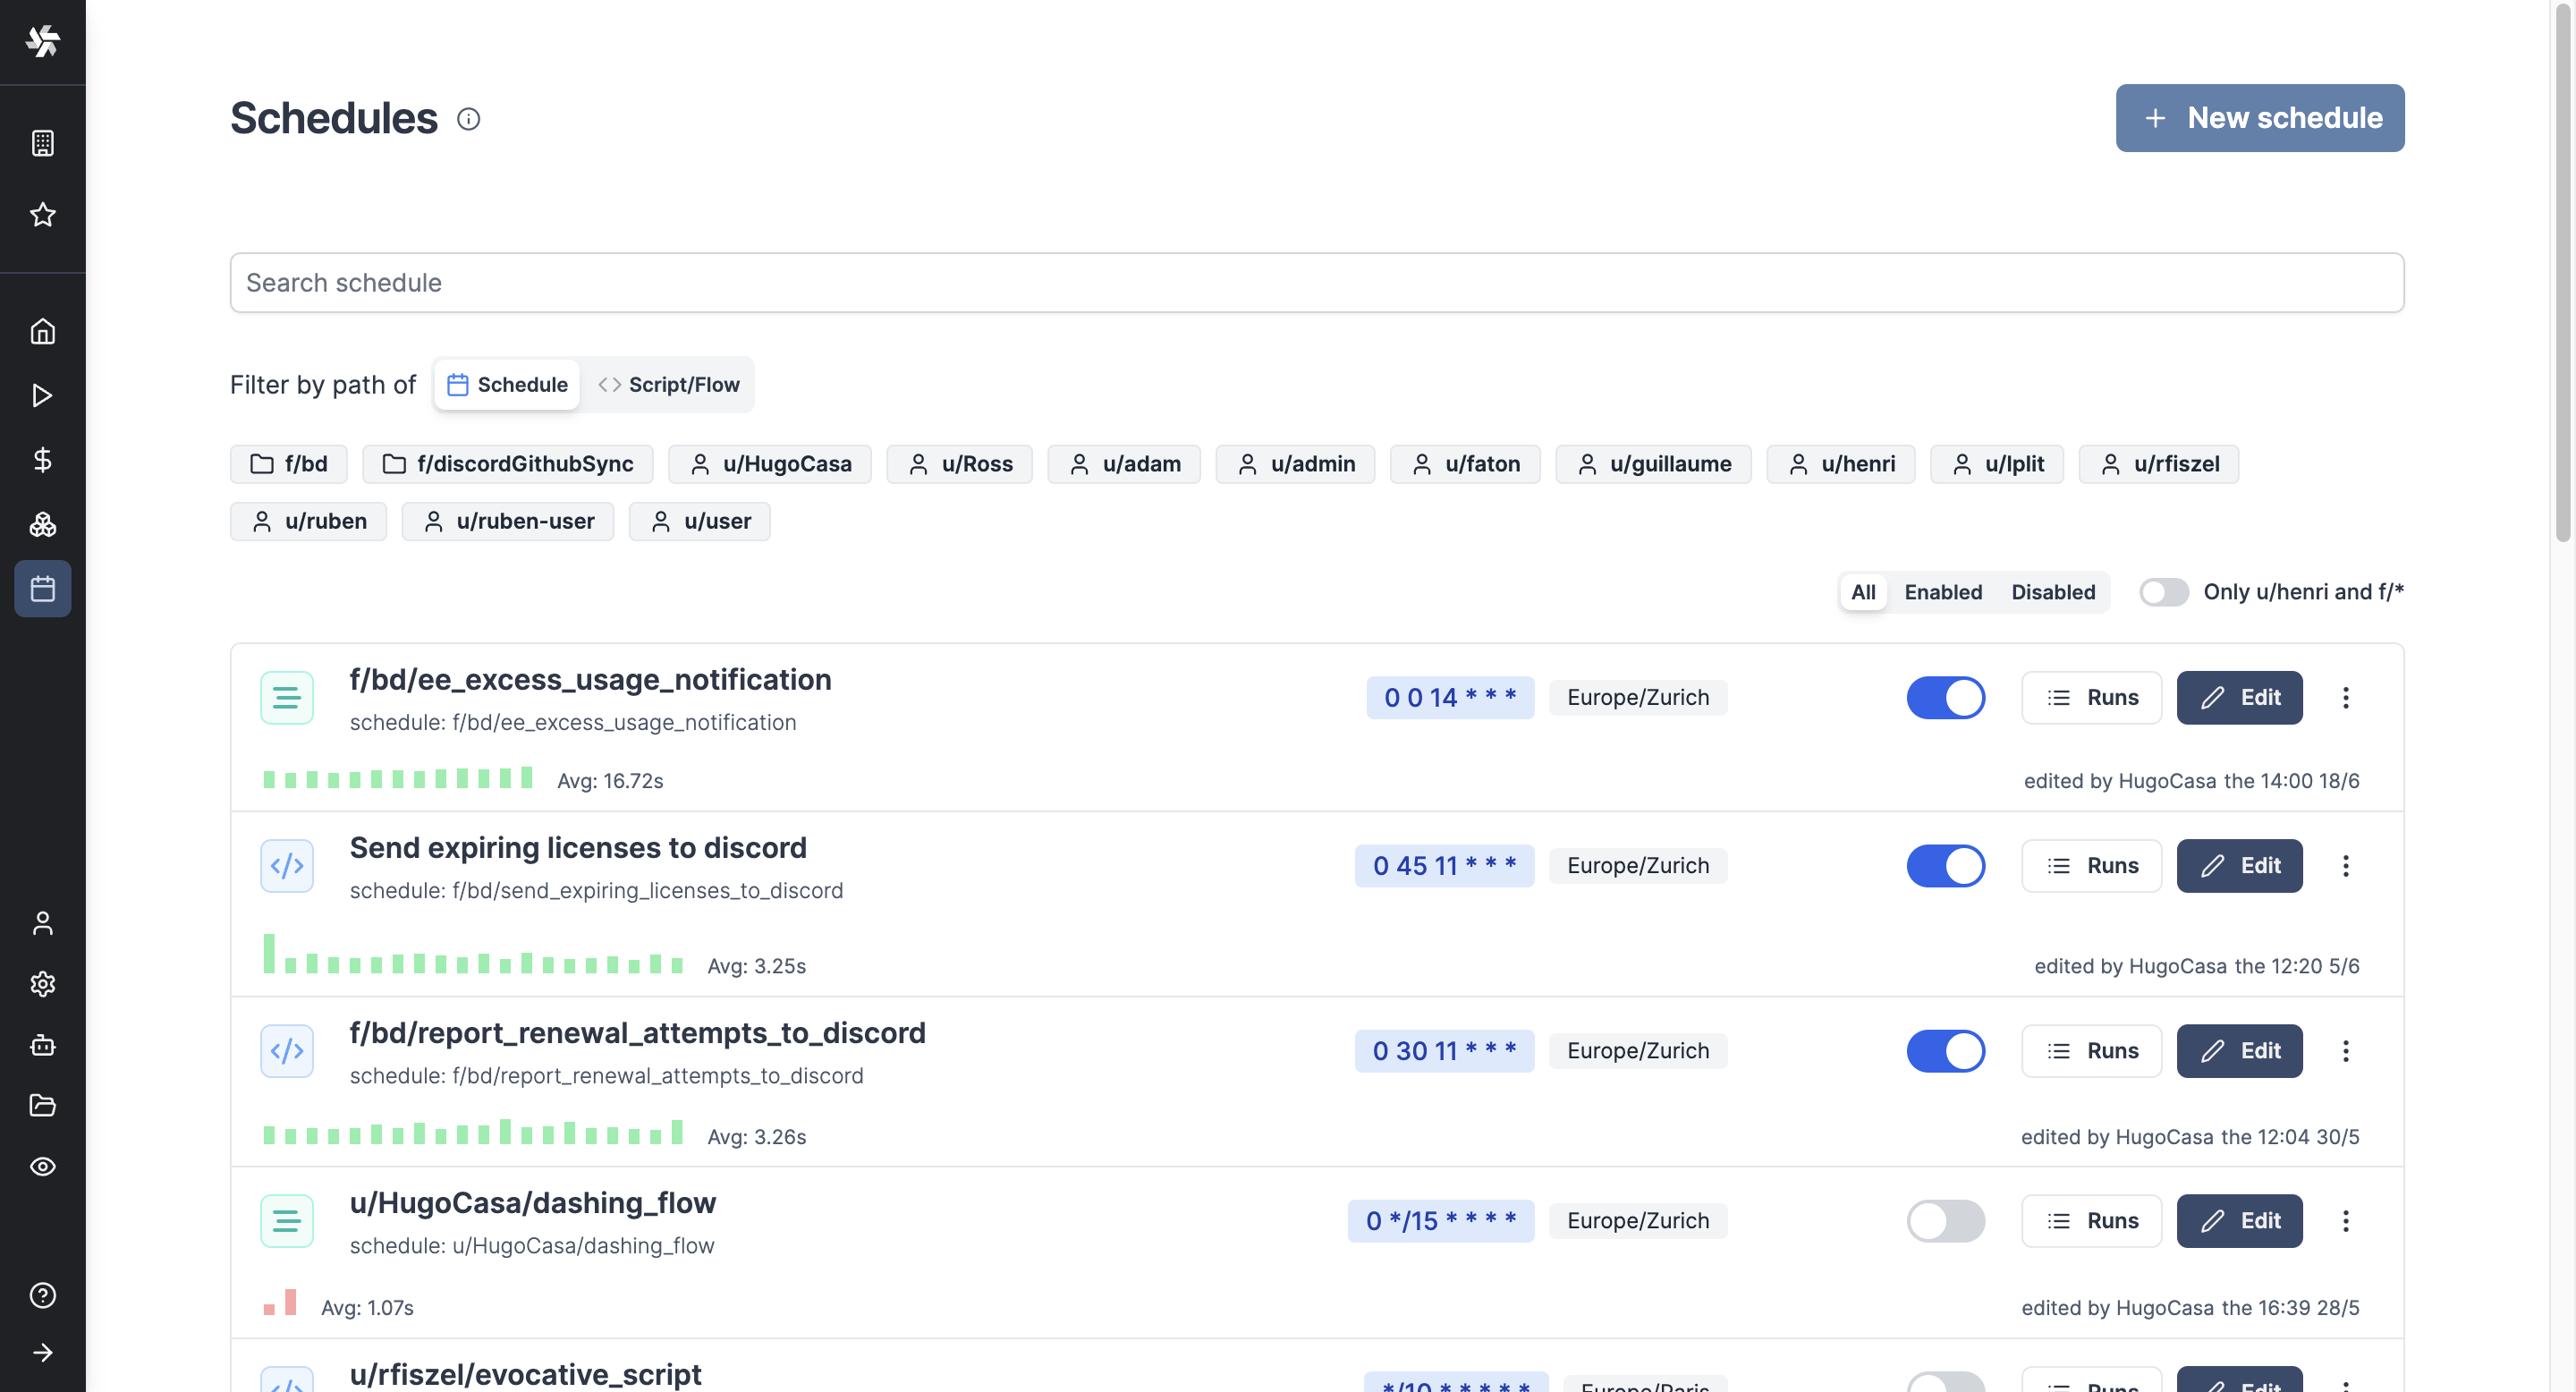The width and height of the screenshot is (2576, 1392).
Task: Switch to the Script/Flow path filter
Action: point(668,385)
